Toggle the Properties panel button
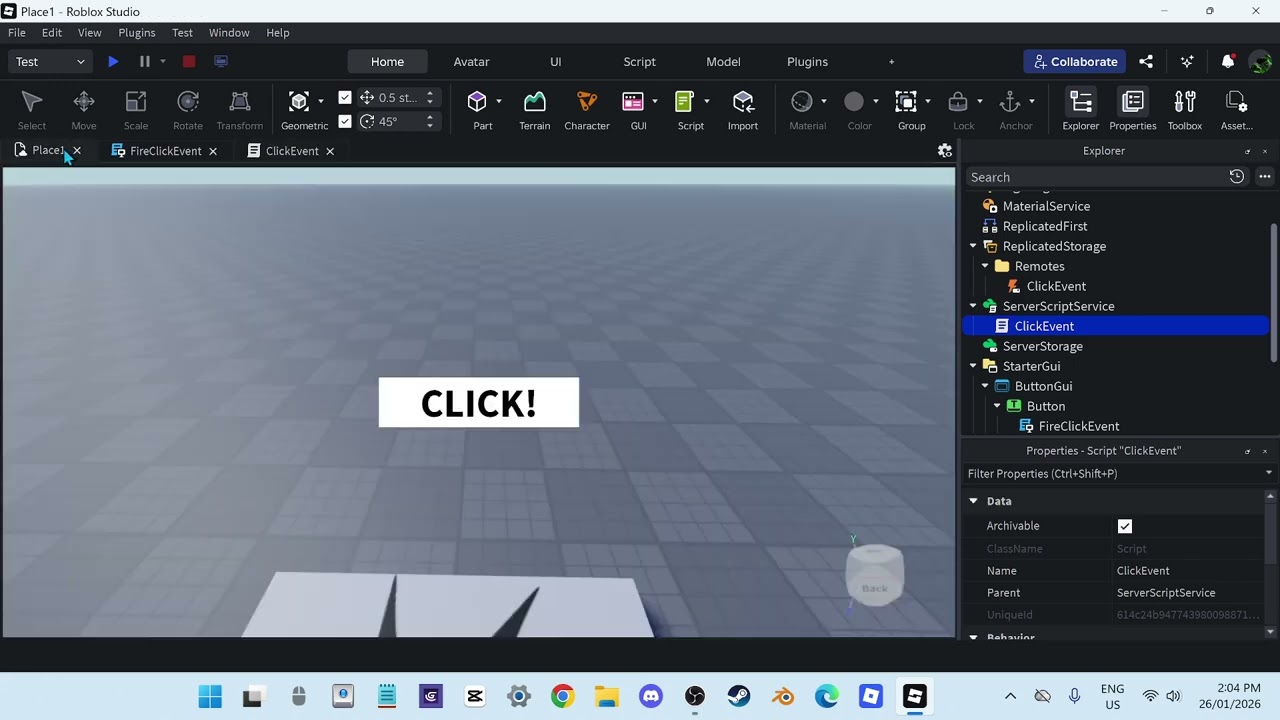1280x720 pixels. coord(1133,110)
